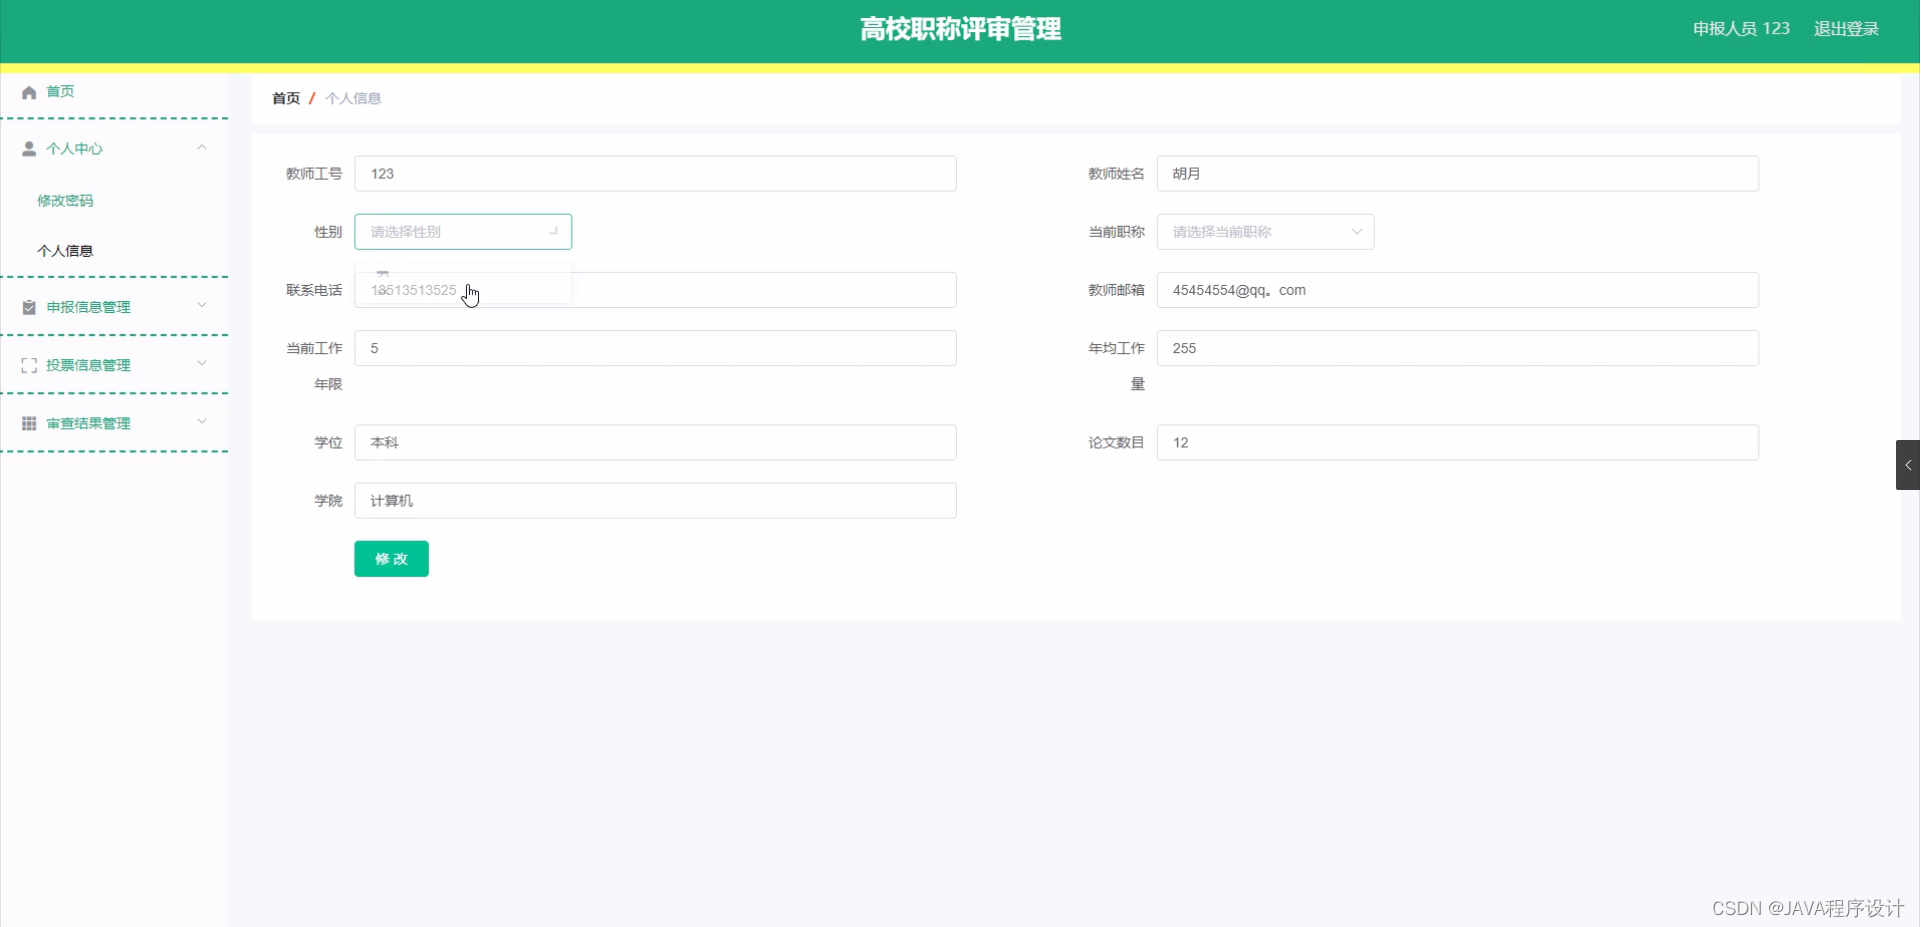Click the 投票信息管理 crop-frame icon

point(28,364)
